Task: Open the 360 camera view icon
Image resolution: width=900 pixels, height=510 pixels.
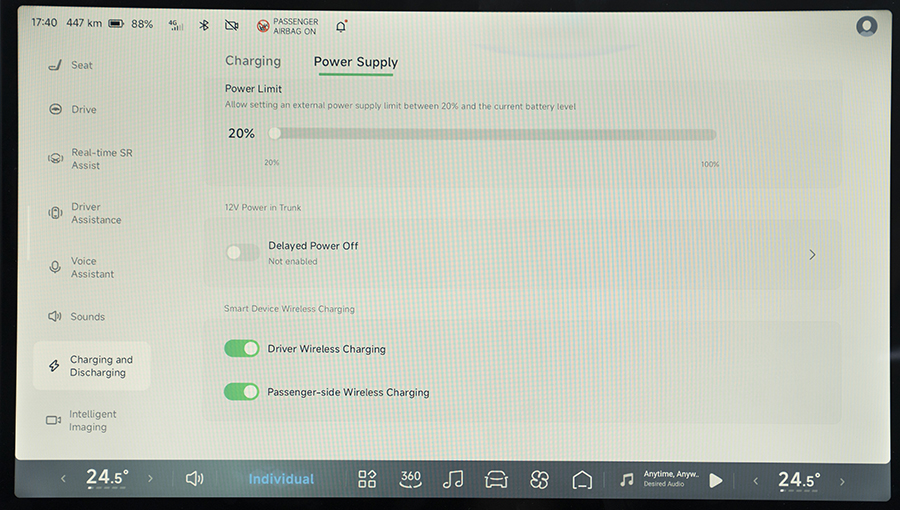Action: click(410, 479)
